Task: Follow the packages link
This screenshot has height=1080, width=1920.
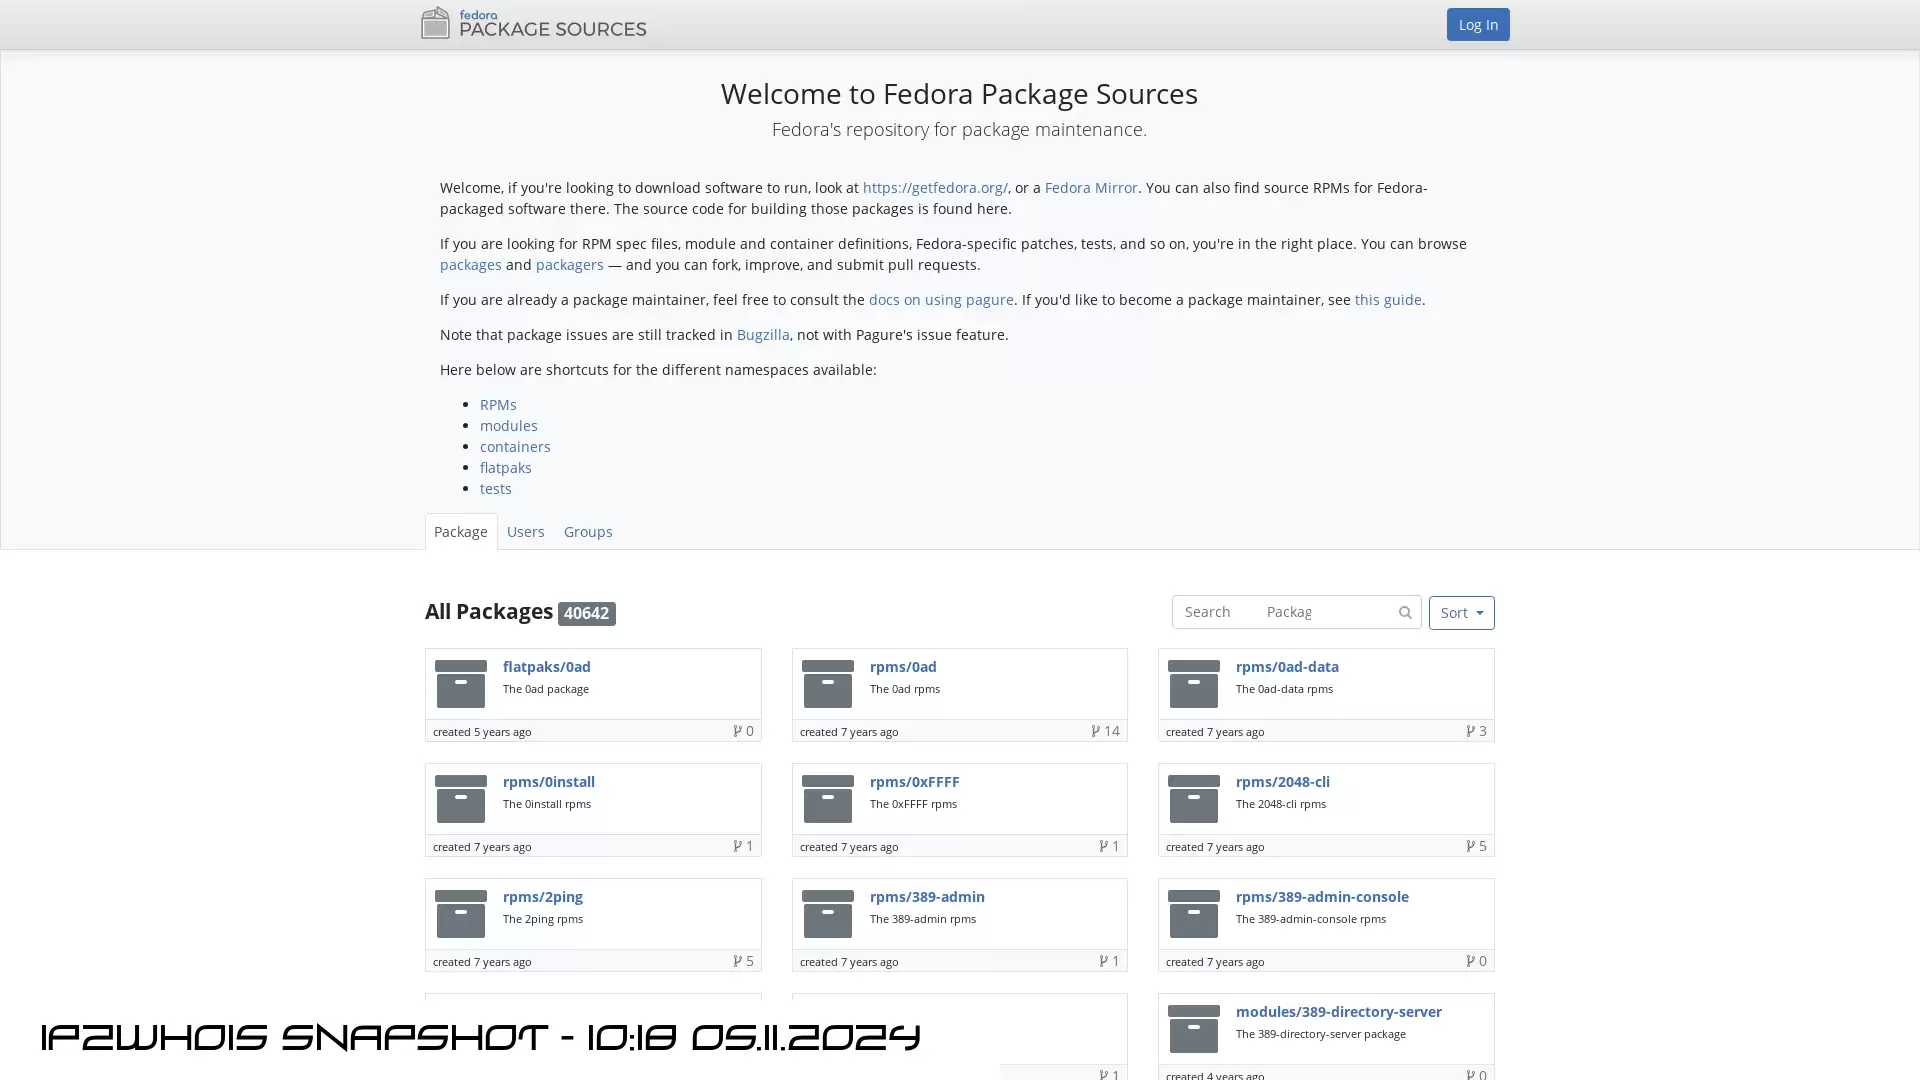Action: point(470,265)
